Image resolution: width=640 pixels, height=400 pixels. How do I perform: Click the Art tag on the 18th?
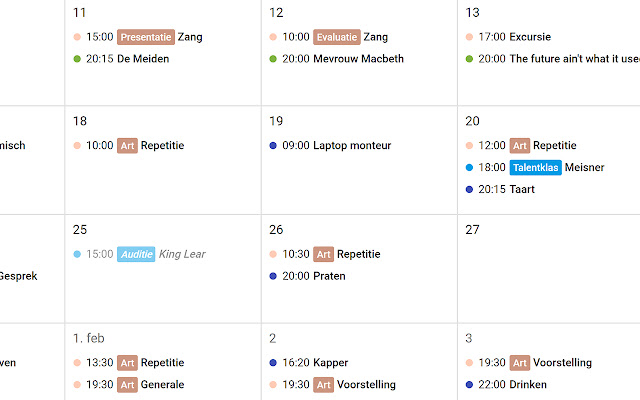pyautogui.click(x=127, y=146)
